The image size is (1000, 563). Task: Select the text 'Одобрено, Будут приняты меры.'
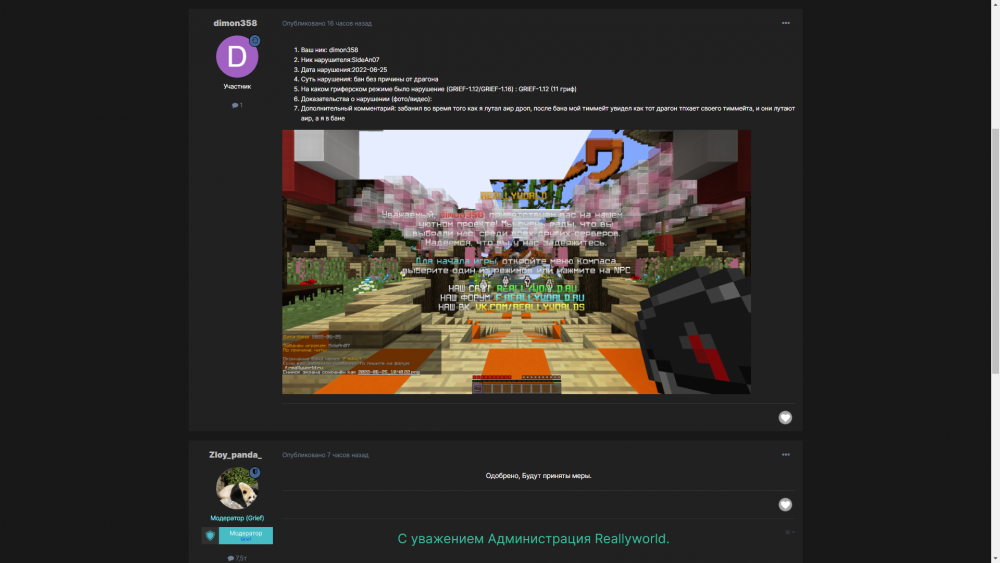coord(538,476)
